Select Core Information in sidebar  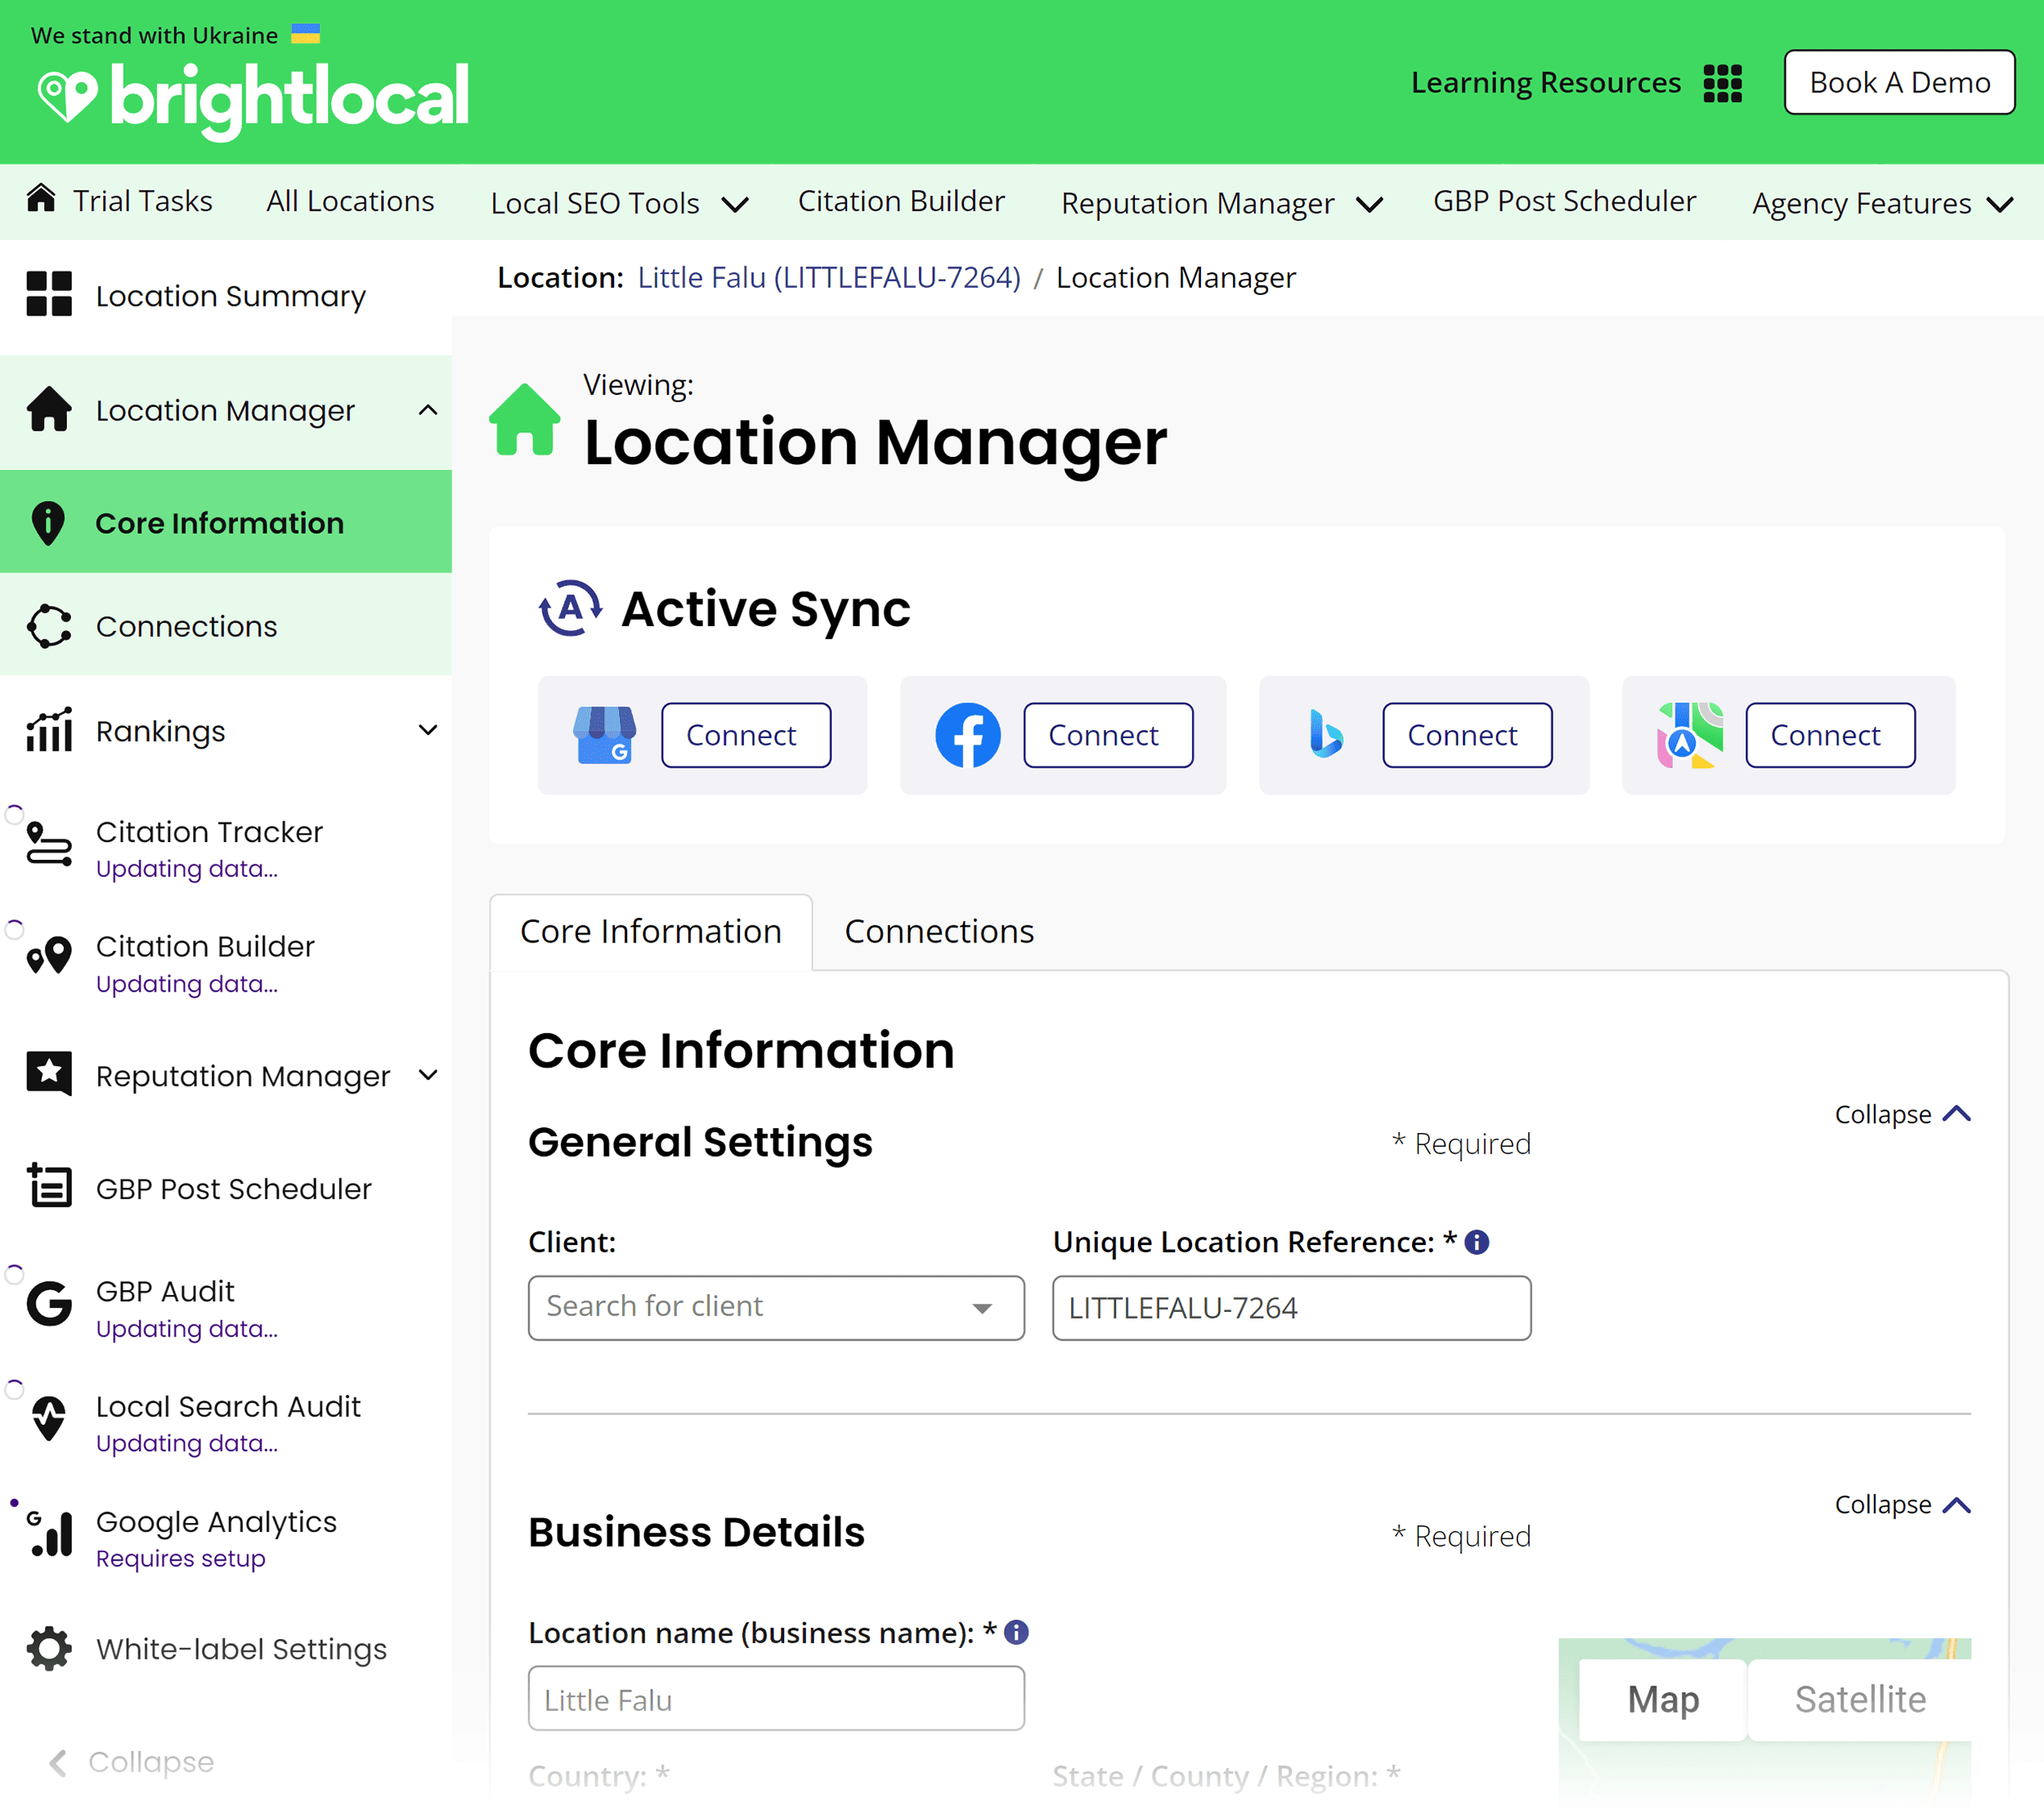click(226, 522)
